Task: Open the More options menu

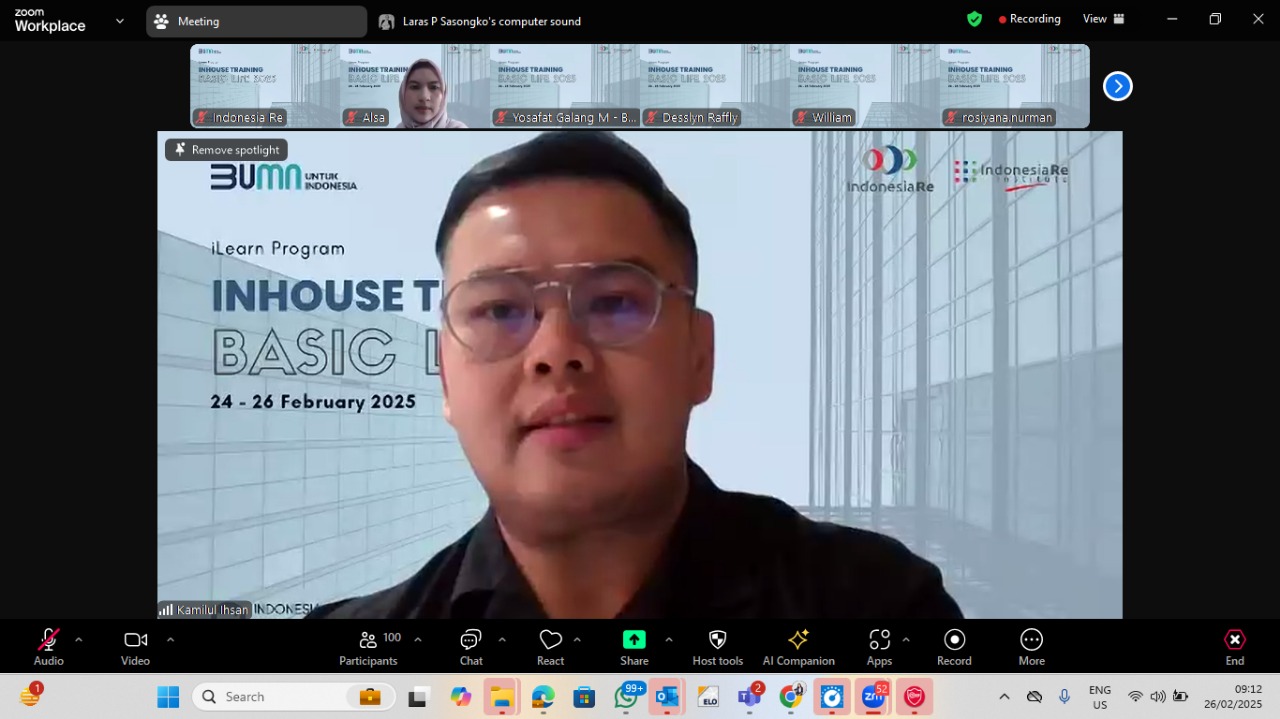Action: click(x=1031, y=647)
